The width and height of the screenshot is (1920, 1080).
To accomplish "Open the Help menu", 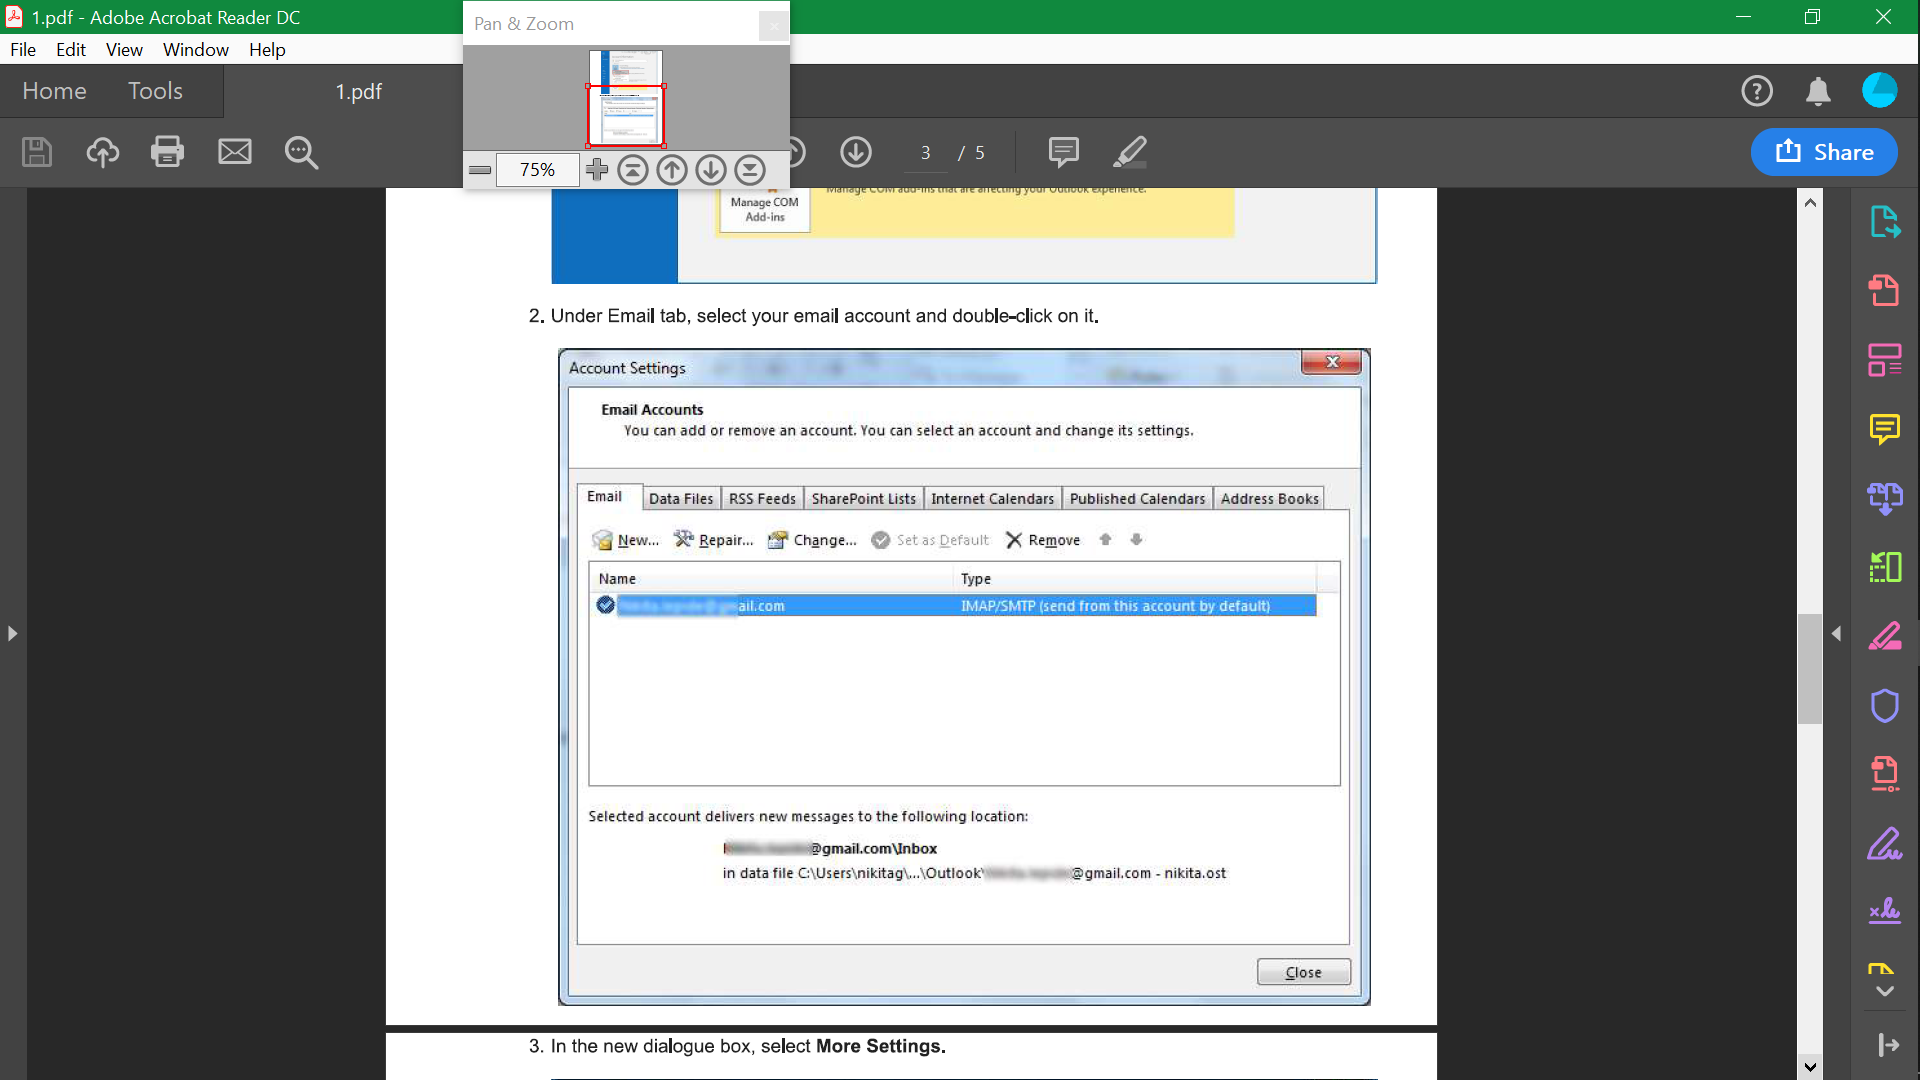I will (267, 49).
